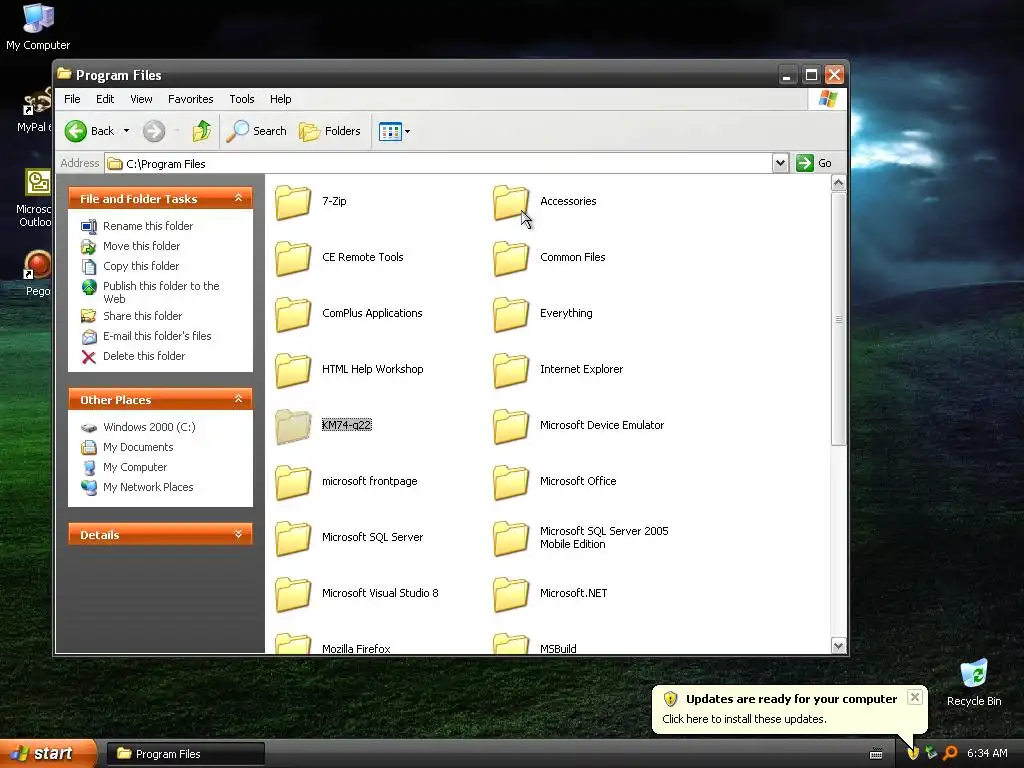1024x768 pixels.
Task: Open the Help menu
Action: 280,99
